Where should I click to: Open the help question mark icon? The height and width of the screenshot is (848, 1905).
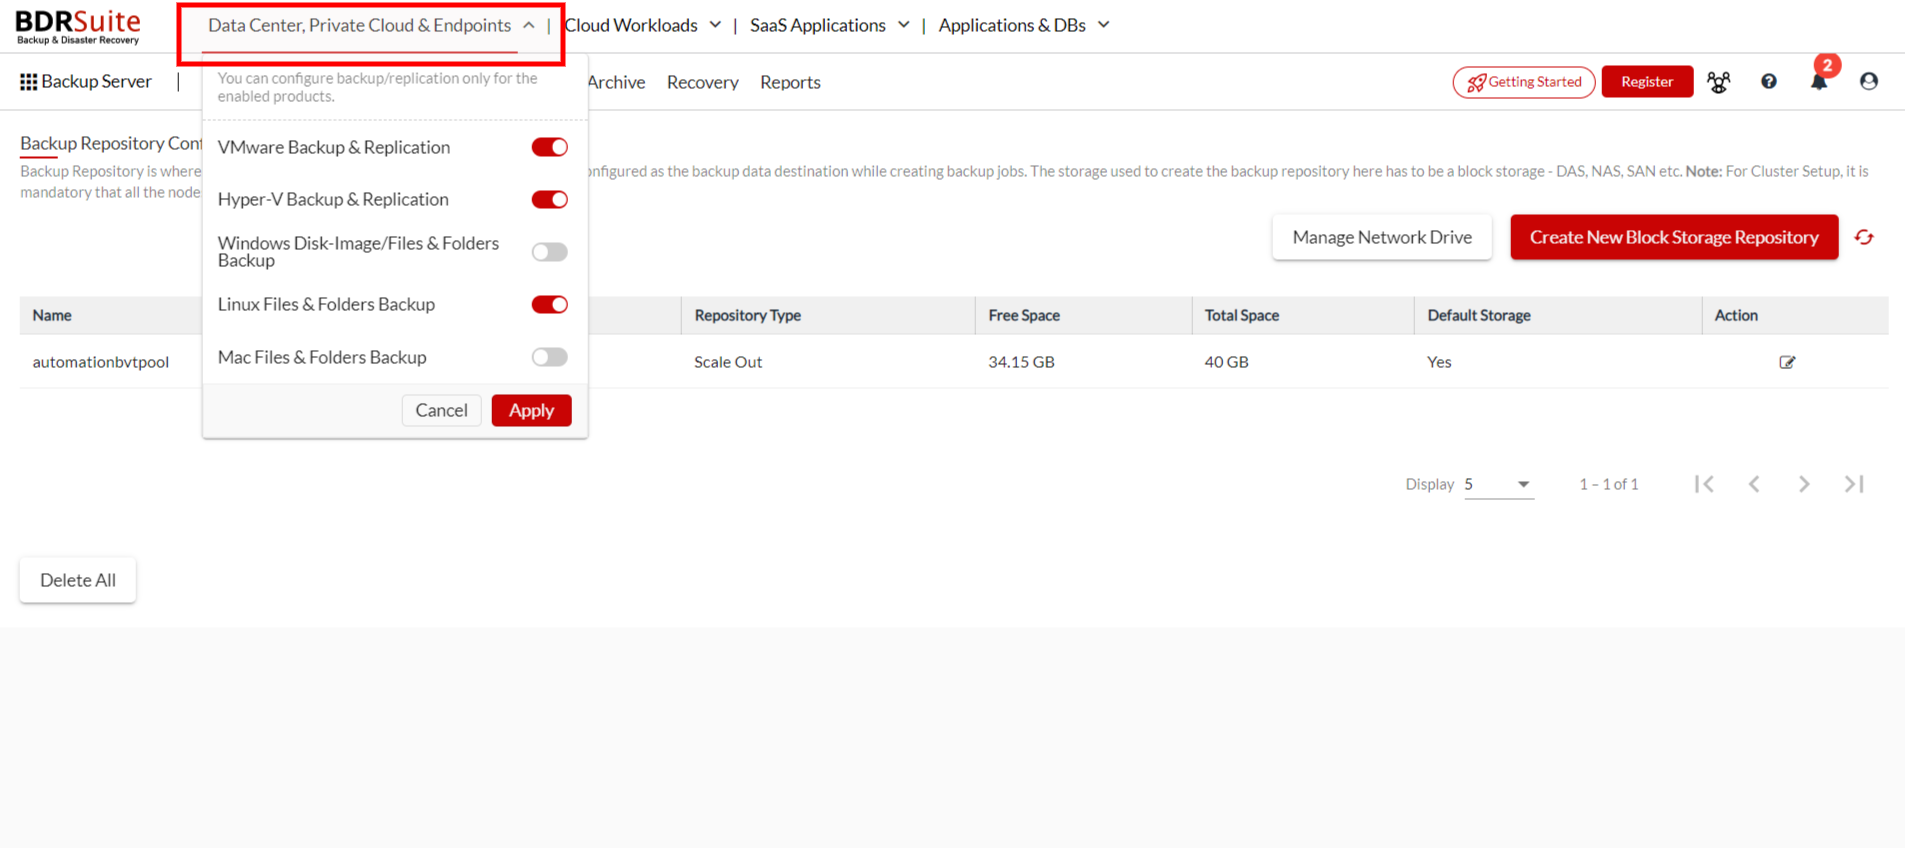[x=1768, y=82]
